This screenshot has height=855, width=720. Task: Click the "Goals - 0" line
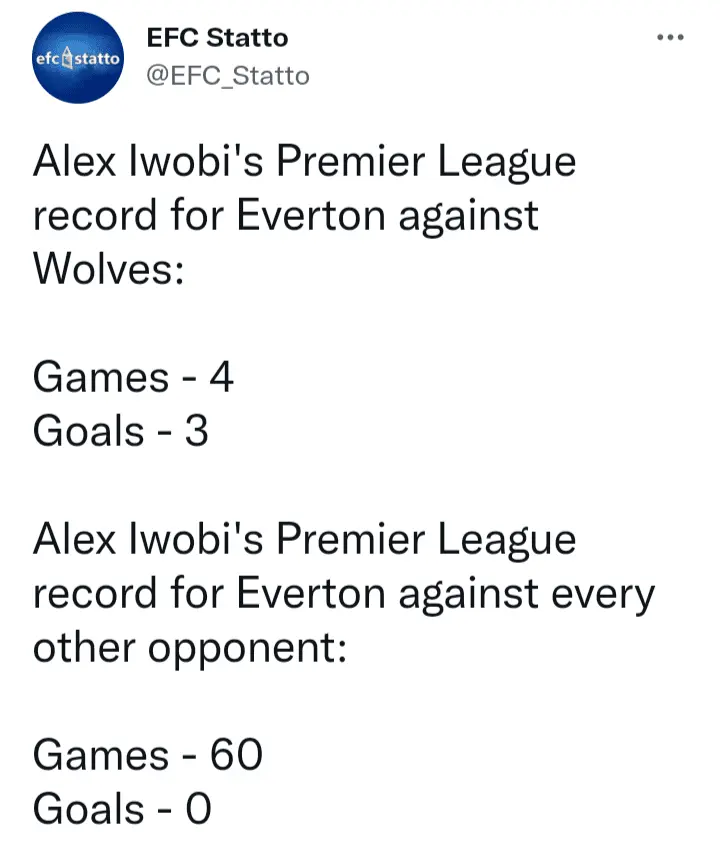pos(123,808)
